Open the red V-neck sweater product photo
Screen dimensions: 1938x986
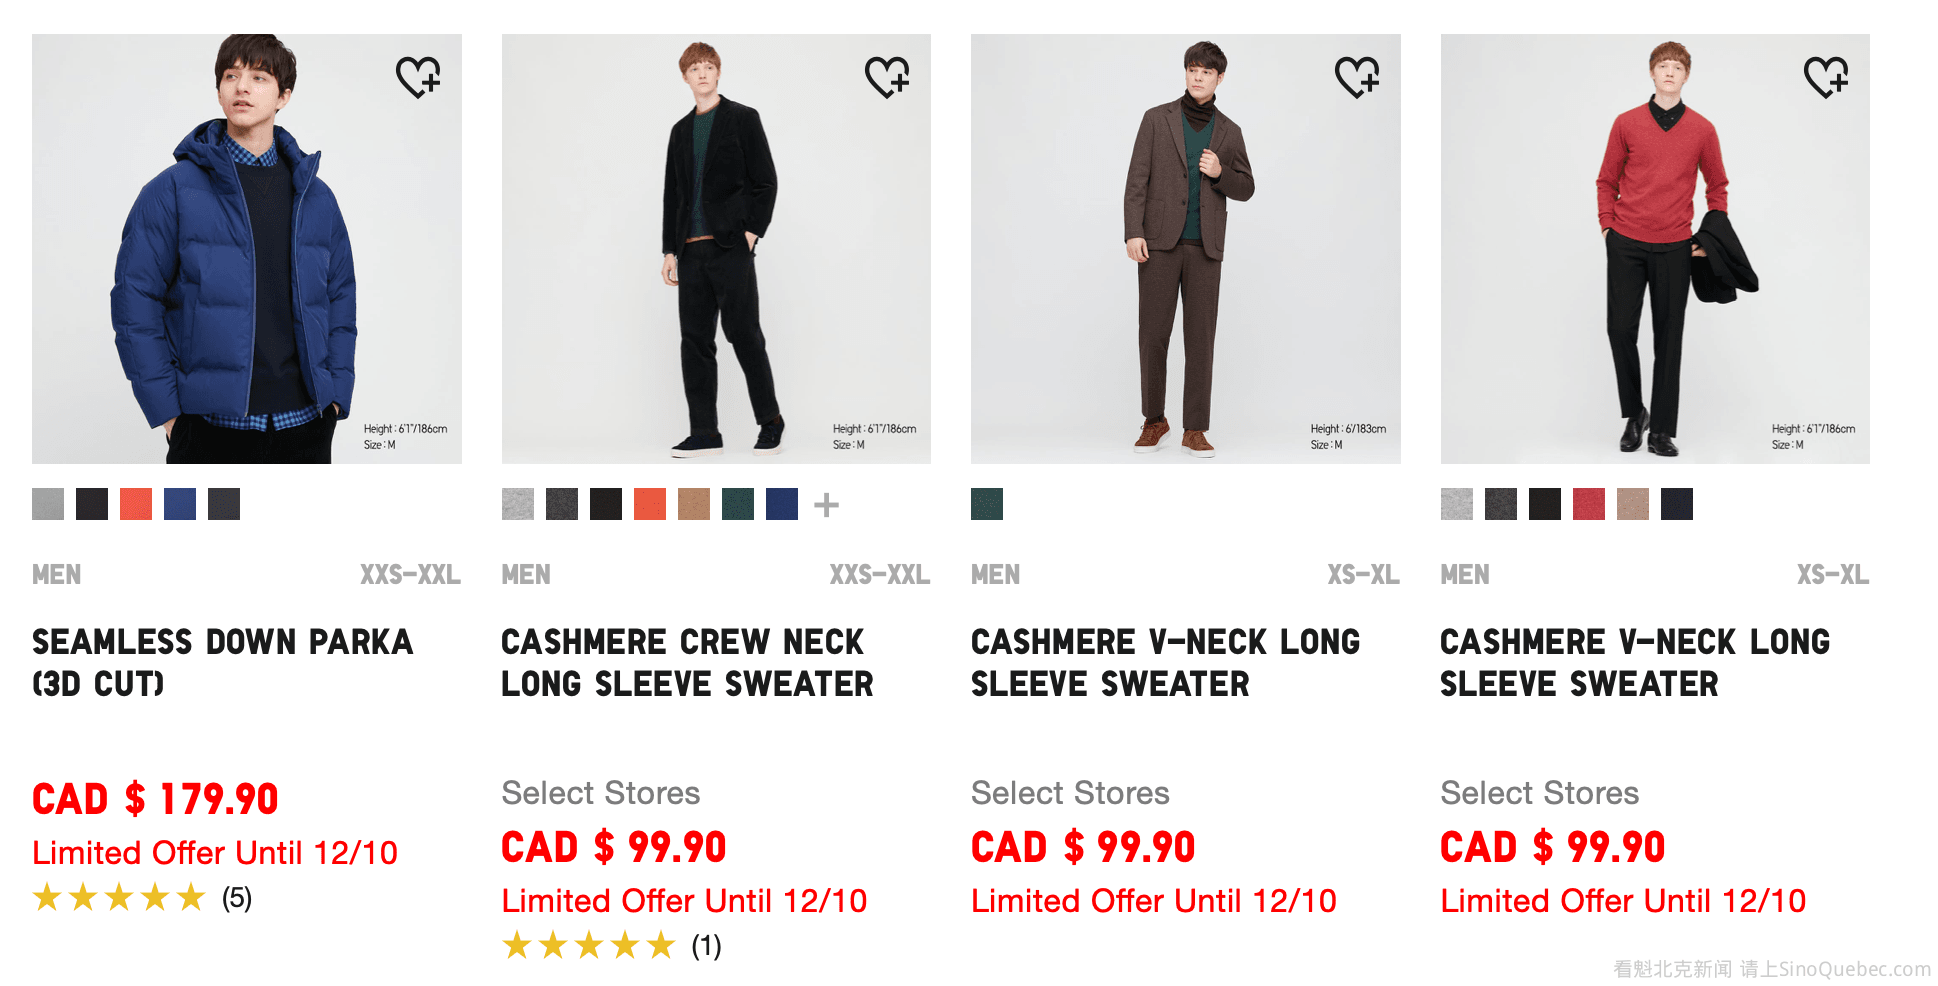(x=1655, y=249)
